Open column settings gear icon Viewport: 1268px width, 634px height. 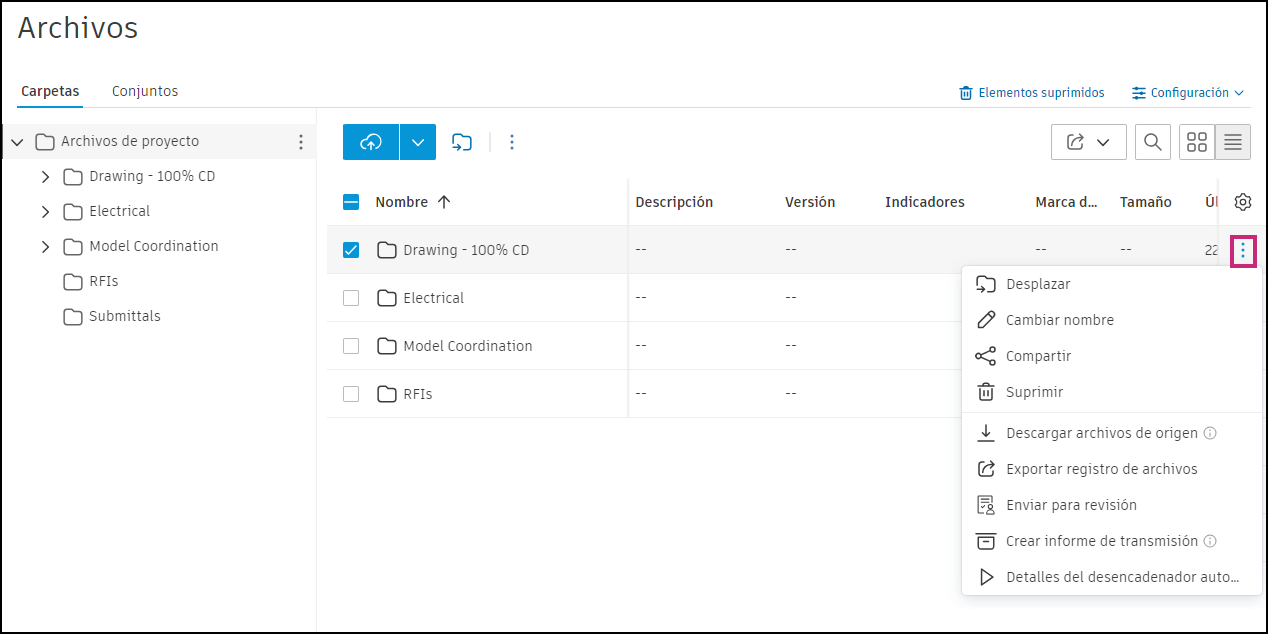[x=1243, y=202]
